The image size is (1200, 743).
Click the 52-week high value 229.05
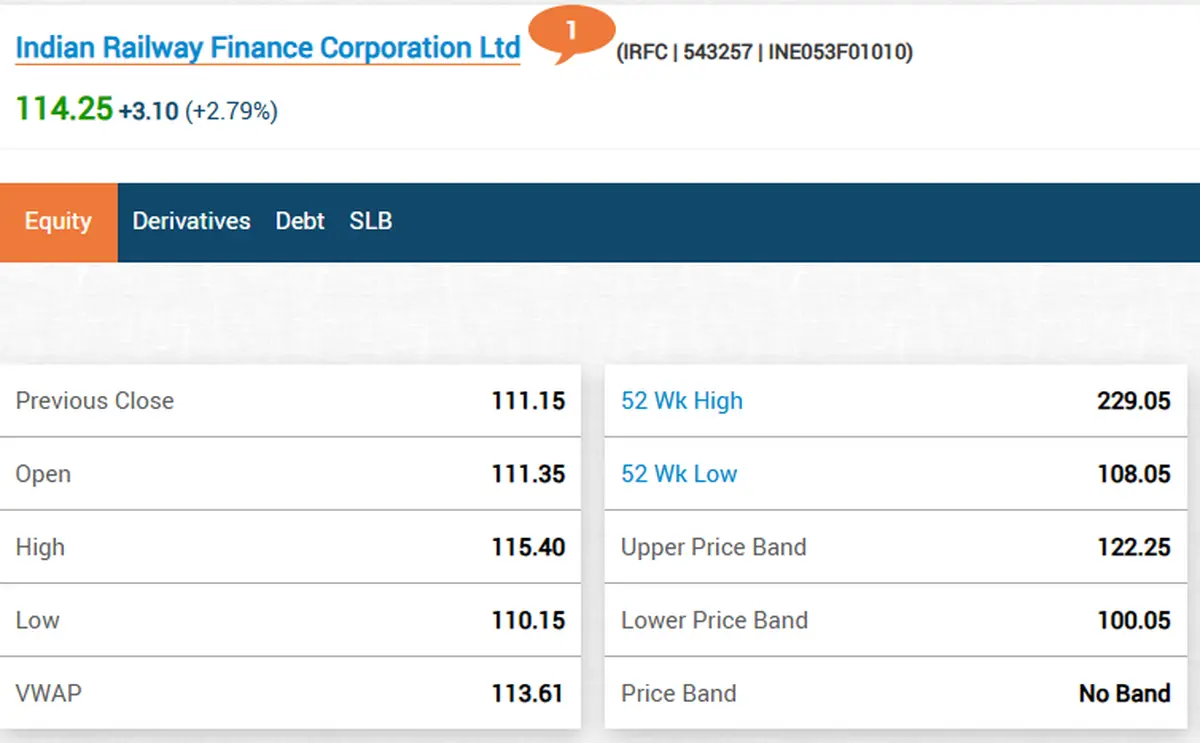1133,401
